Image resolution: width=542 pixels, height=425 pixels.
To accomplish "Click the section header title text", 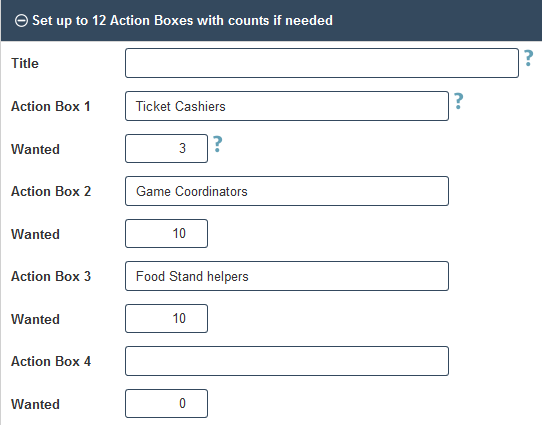I will coord(182,21).
